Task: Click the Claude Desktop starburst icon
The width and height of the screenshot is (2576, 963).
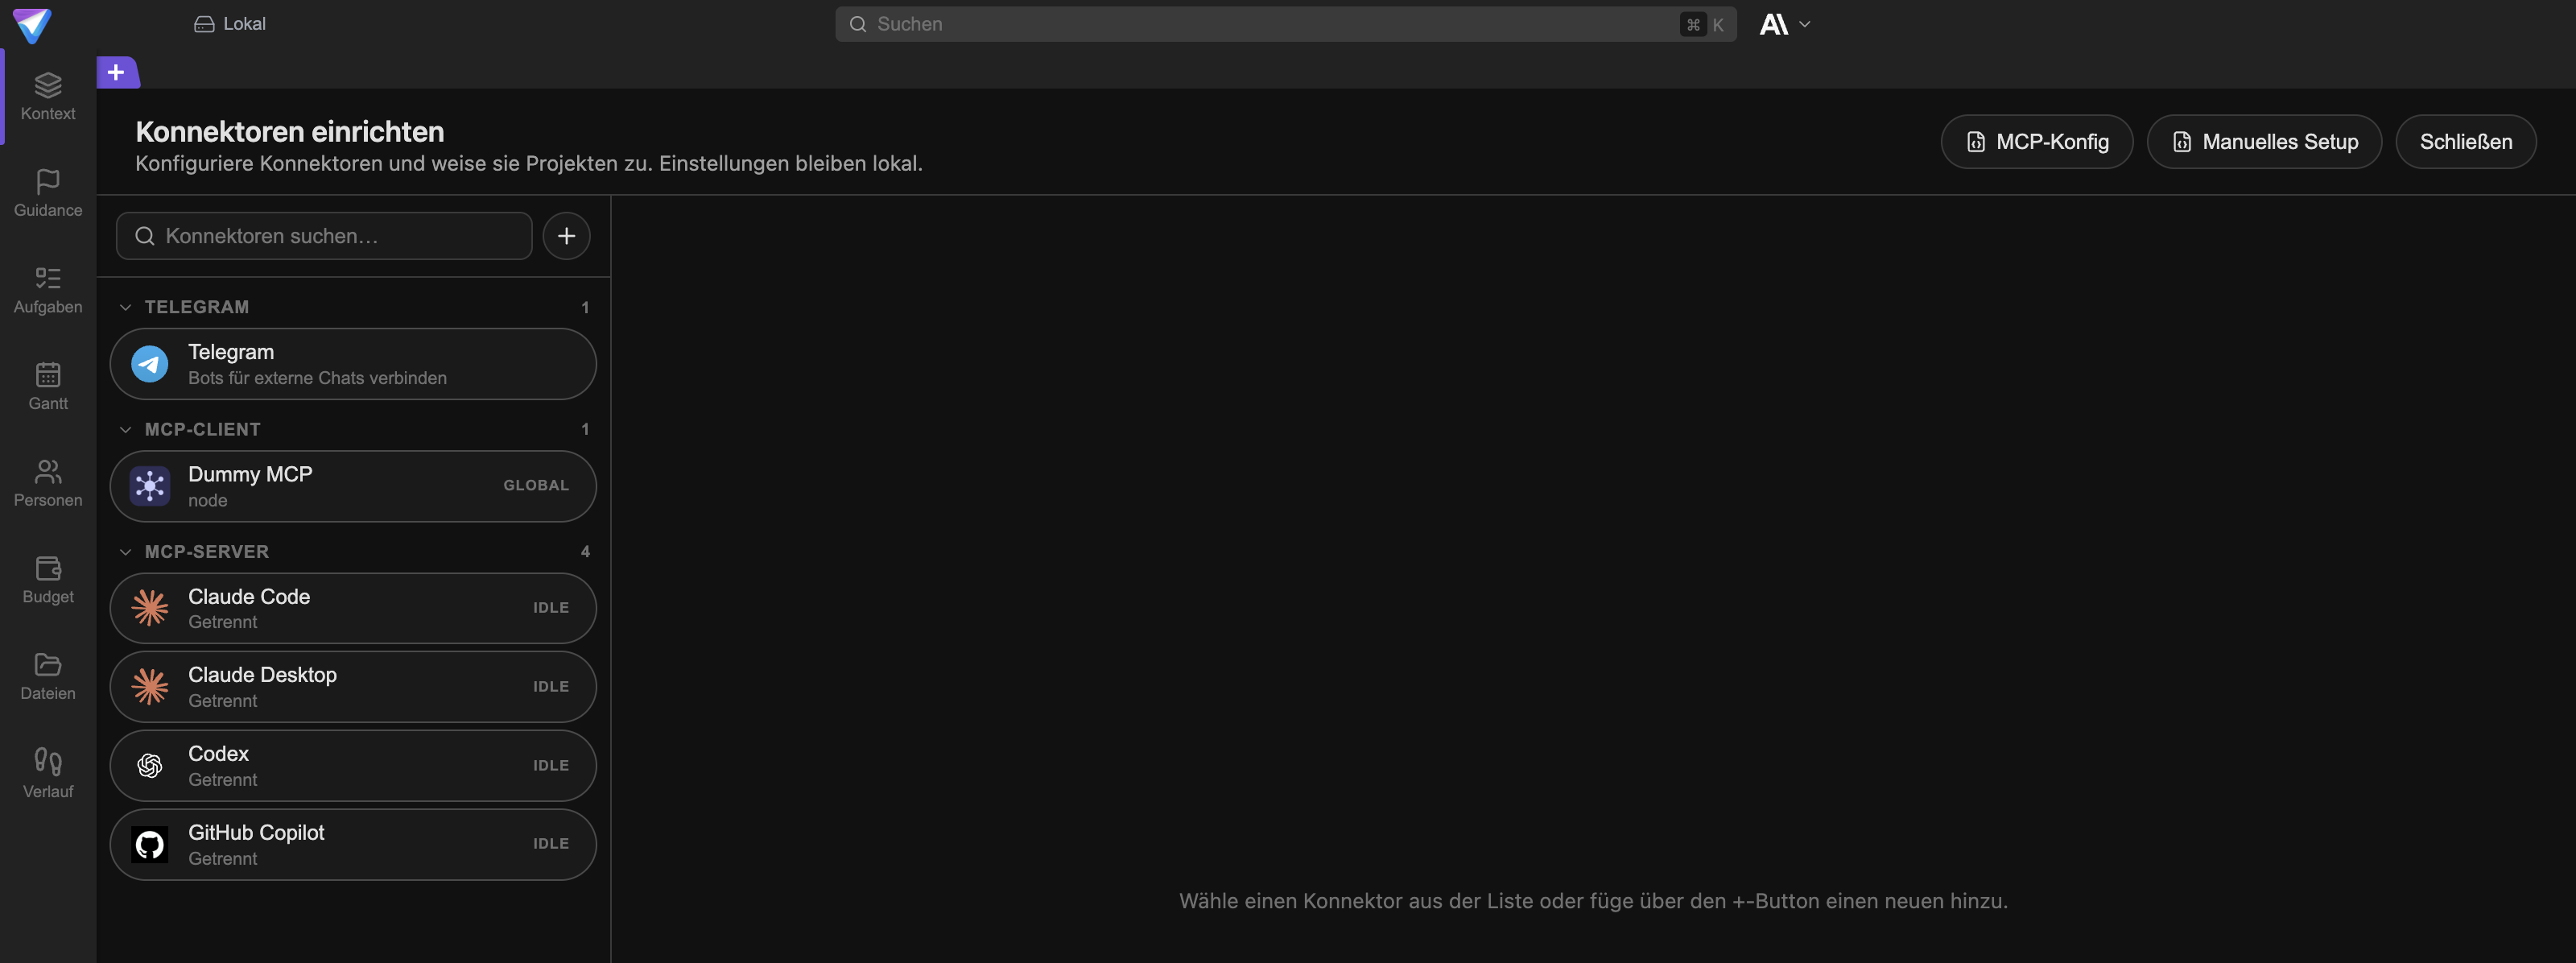Action: [x=150, y=687]
